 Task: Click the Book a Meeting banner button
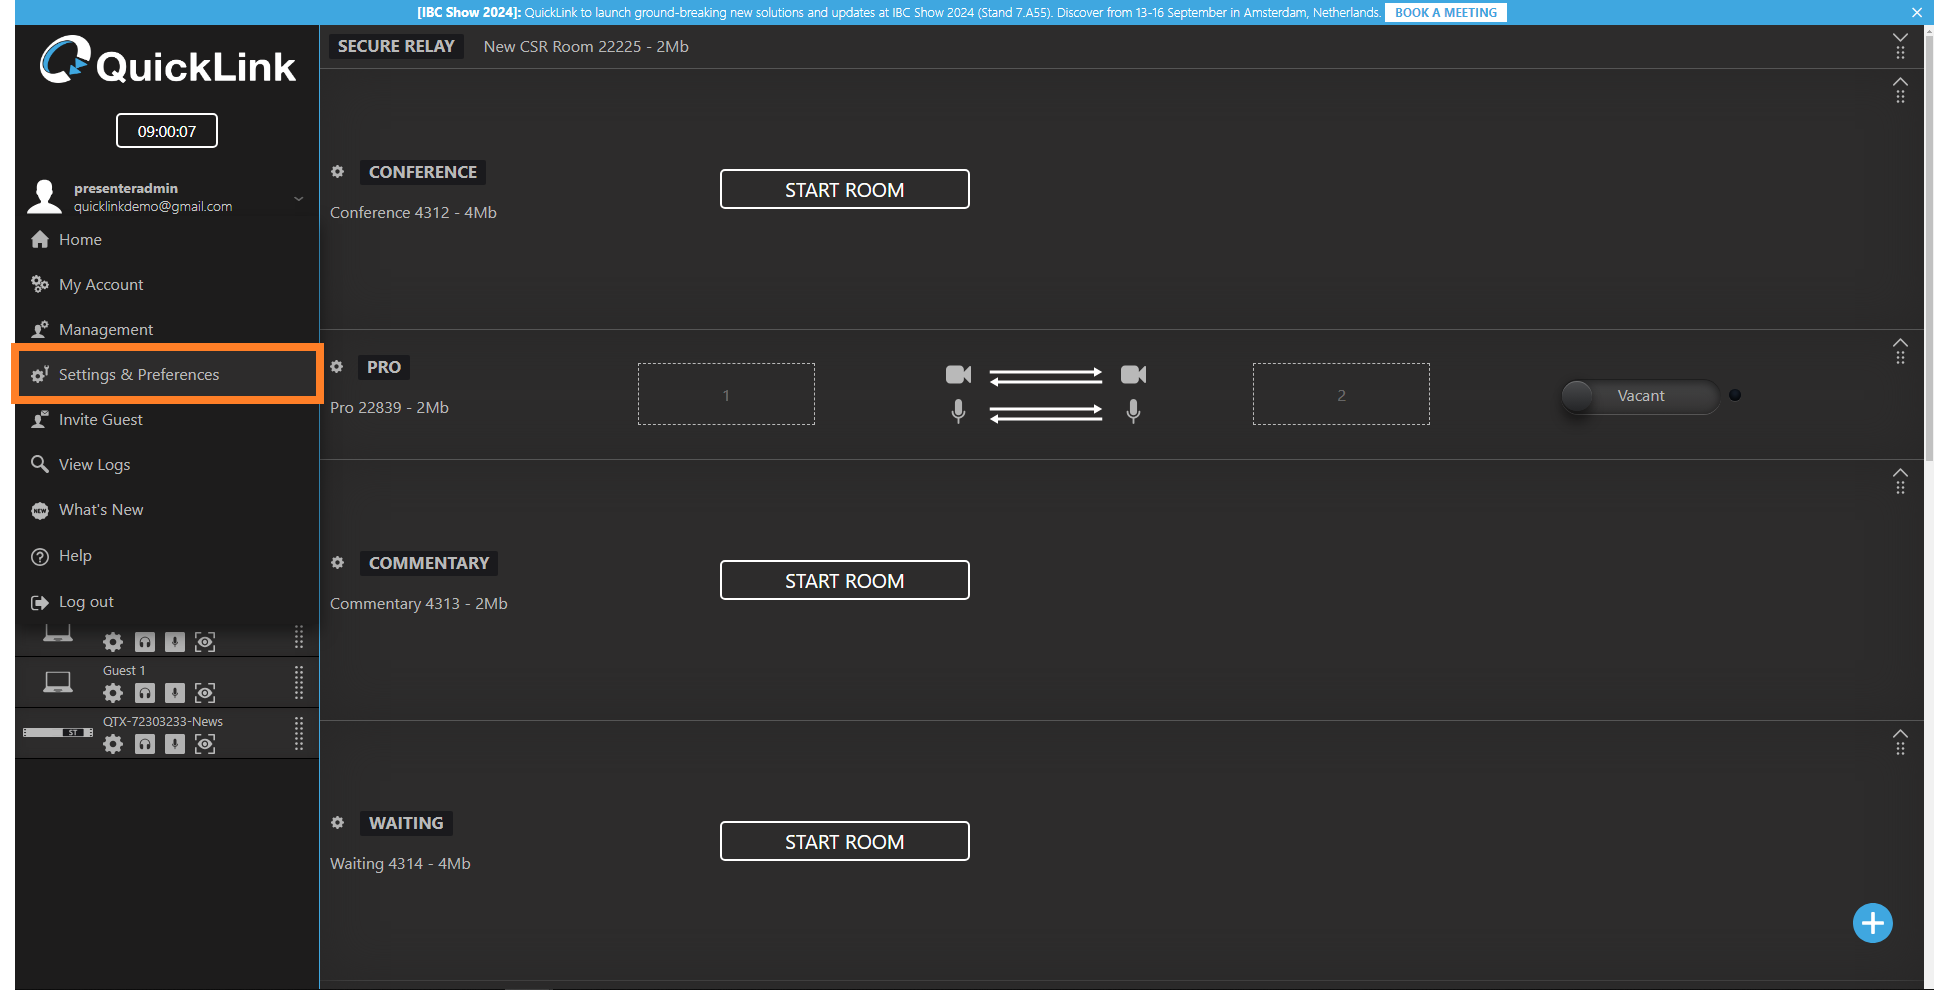pos(1445,13)
